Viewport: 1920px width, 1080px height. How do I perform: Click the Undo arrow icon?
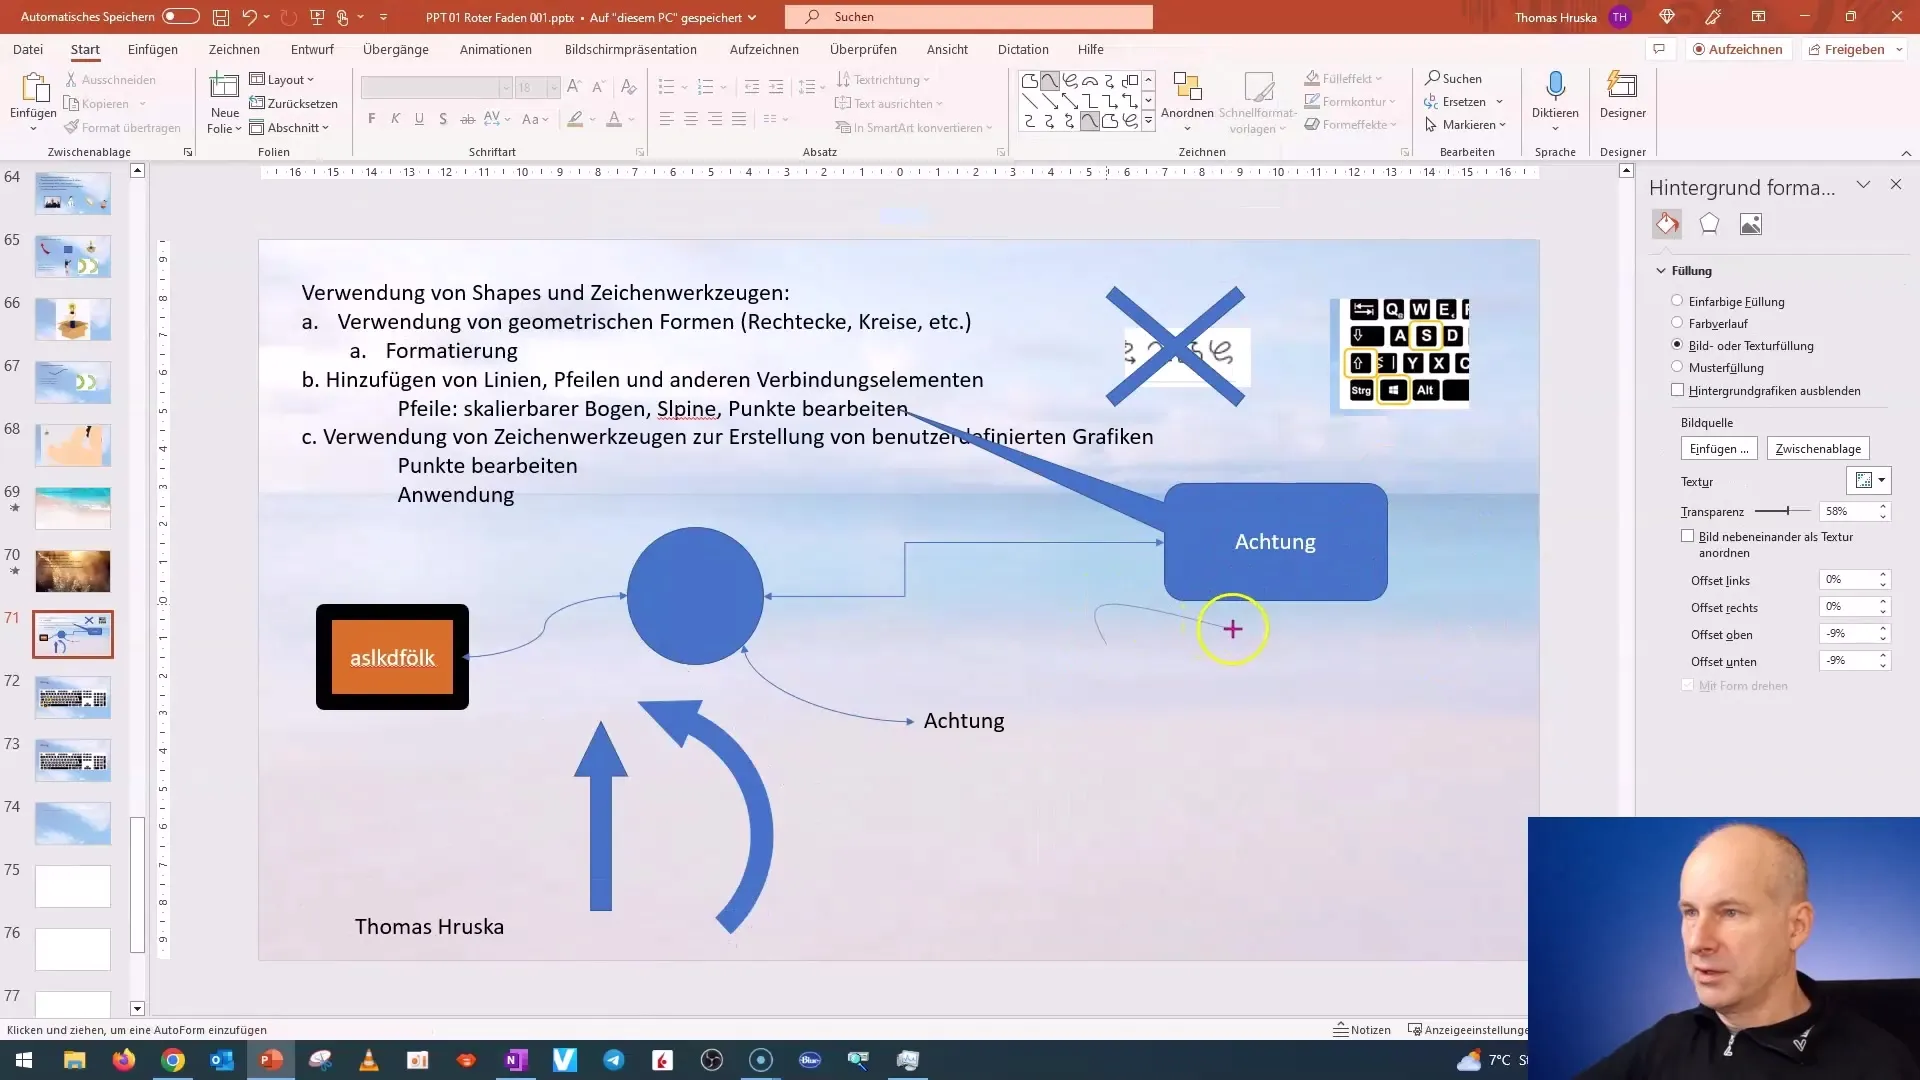point(250,17)
